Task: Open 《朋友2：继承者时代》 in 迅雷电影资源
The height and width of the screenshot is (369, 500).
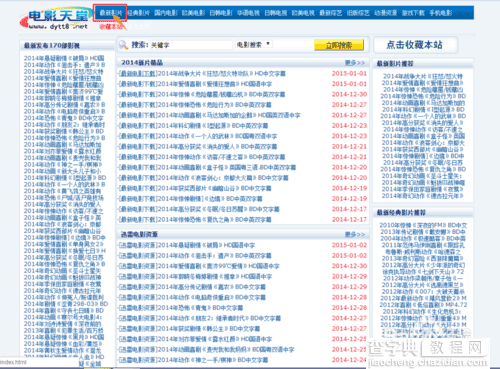Action: 219,318
